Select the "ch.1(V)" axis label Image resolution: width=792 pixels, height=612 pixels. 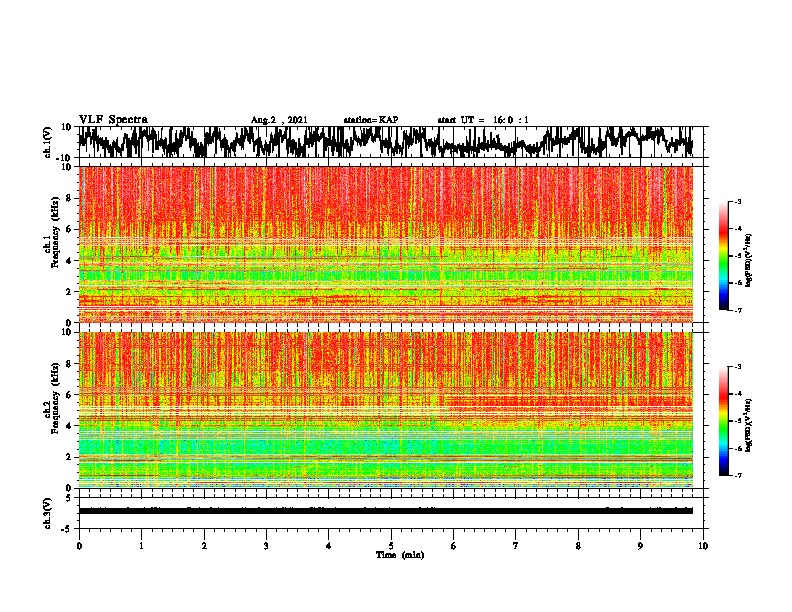(x=47, y=142)
